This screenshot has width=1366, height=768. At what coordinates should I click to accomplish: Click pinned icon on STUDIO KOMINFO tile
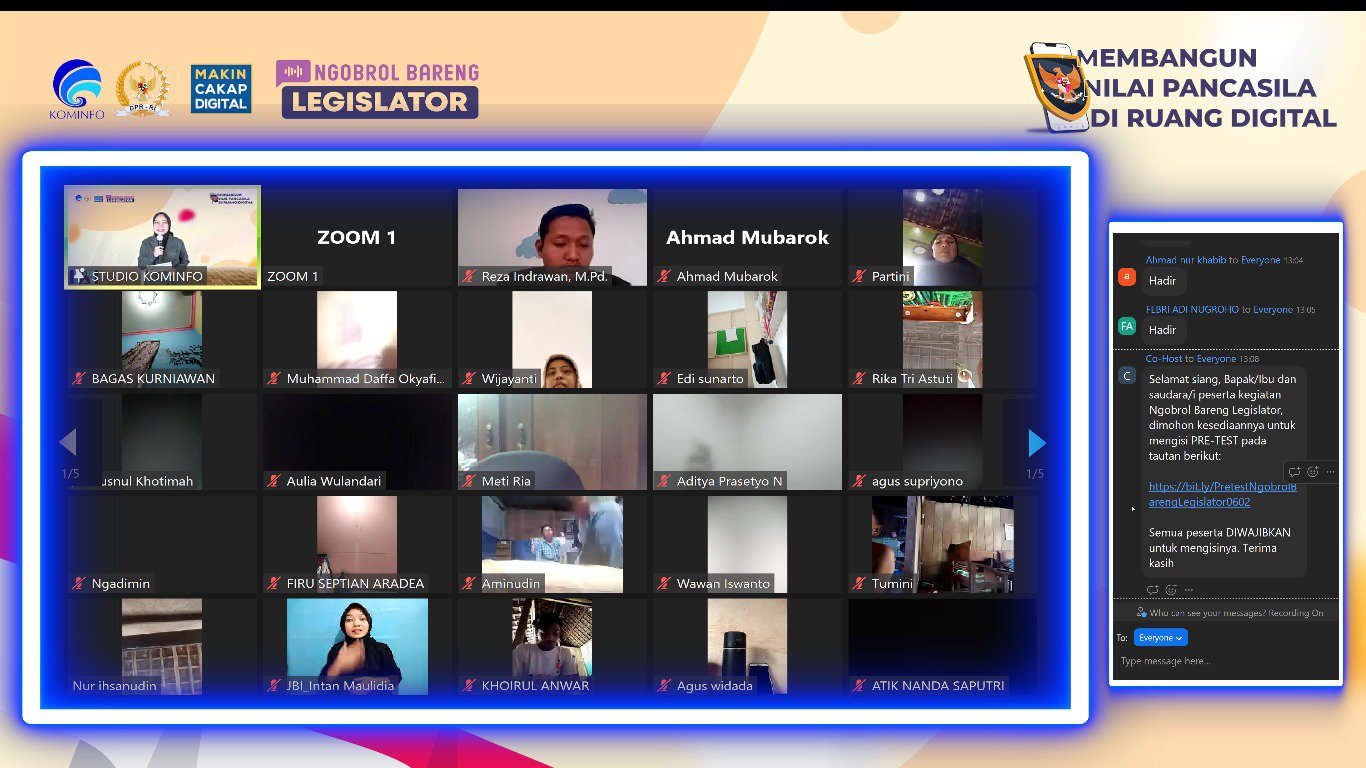coord(79,276)
